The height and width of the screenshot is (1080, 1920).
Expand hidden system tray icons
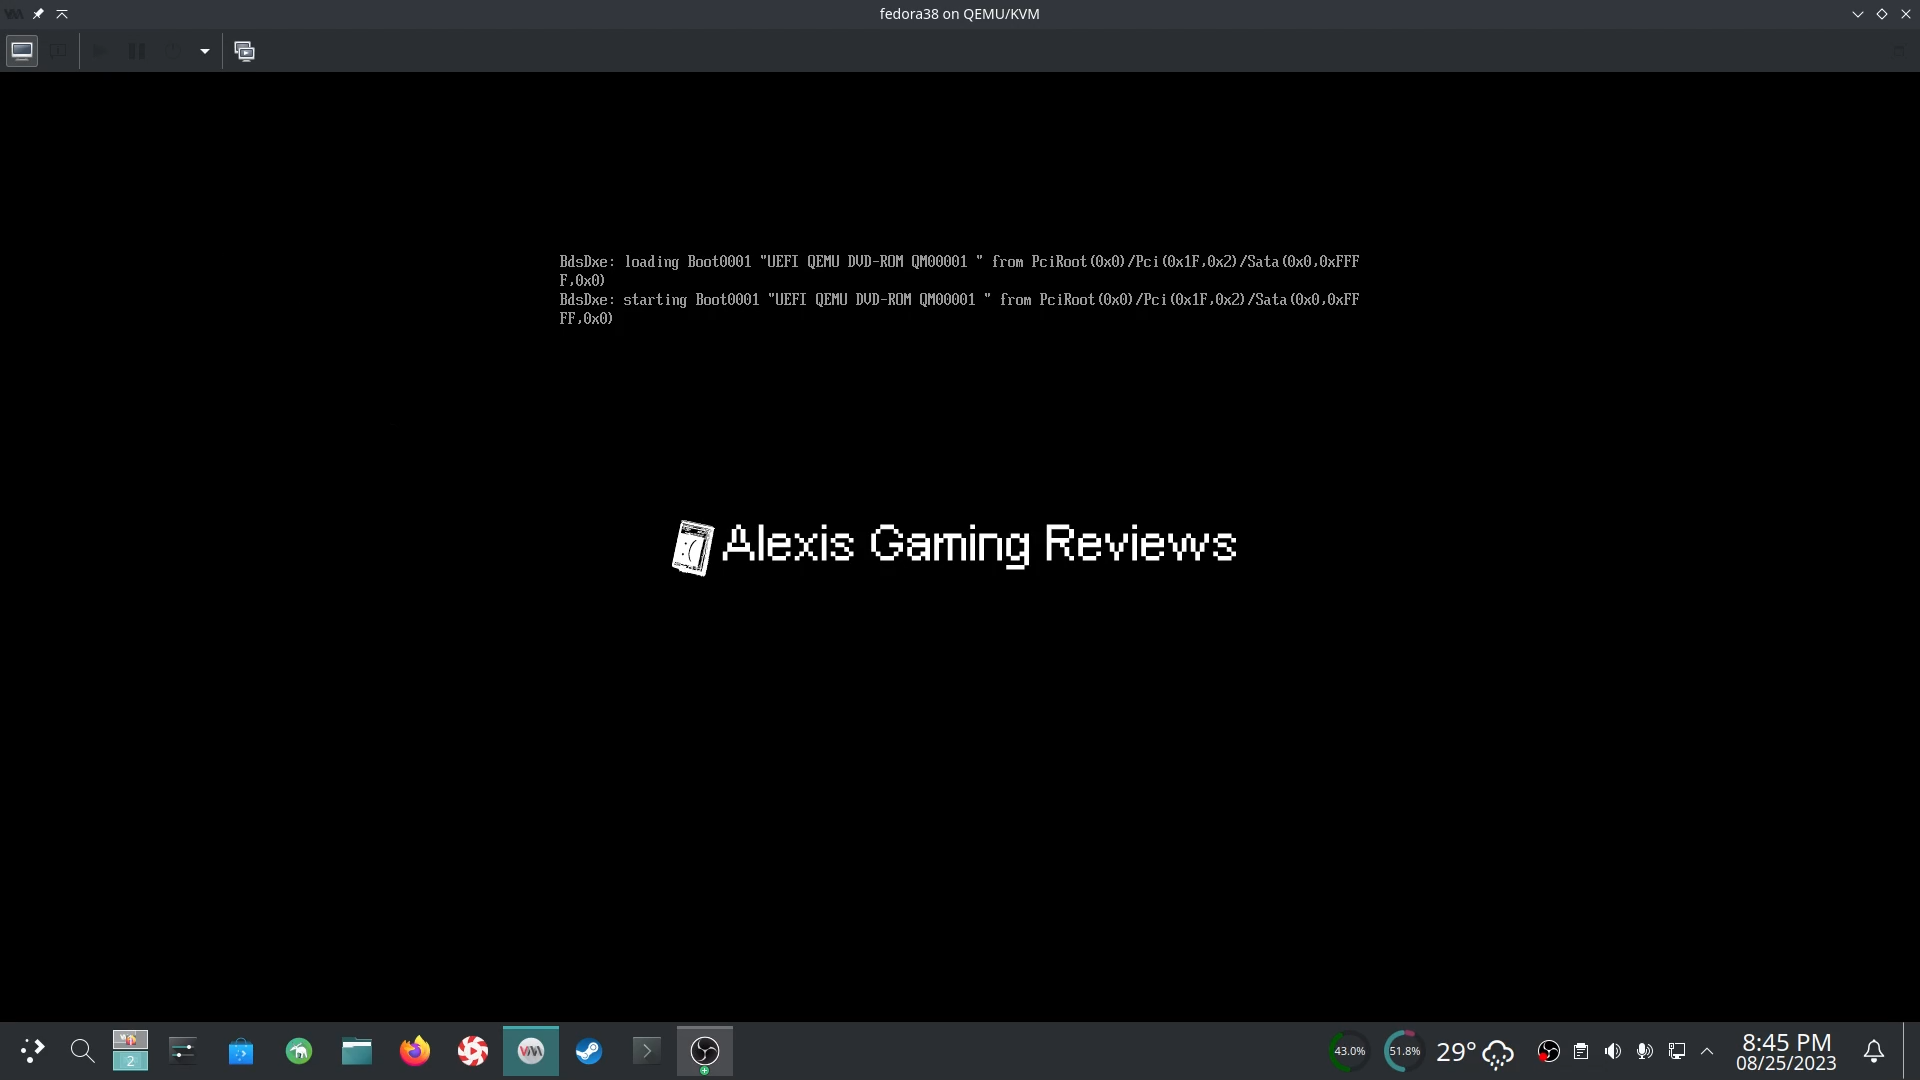[x=1707, y=1051]
